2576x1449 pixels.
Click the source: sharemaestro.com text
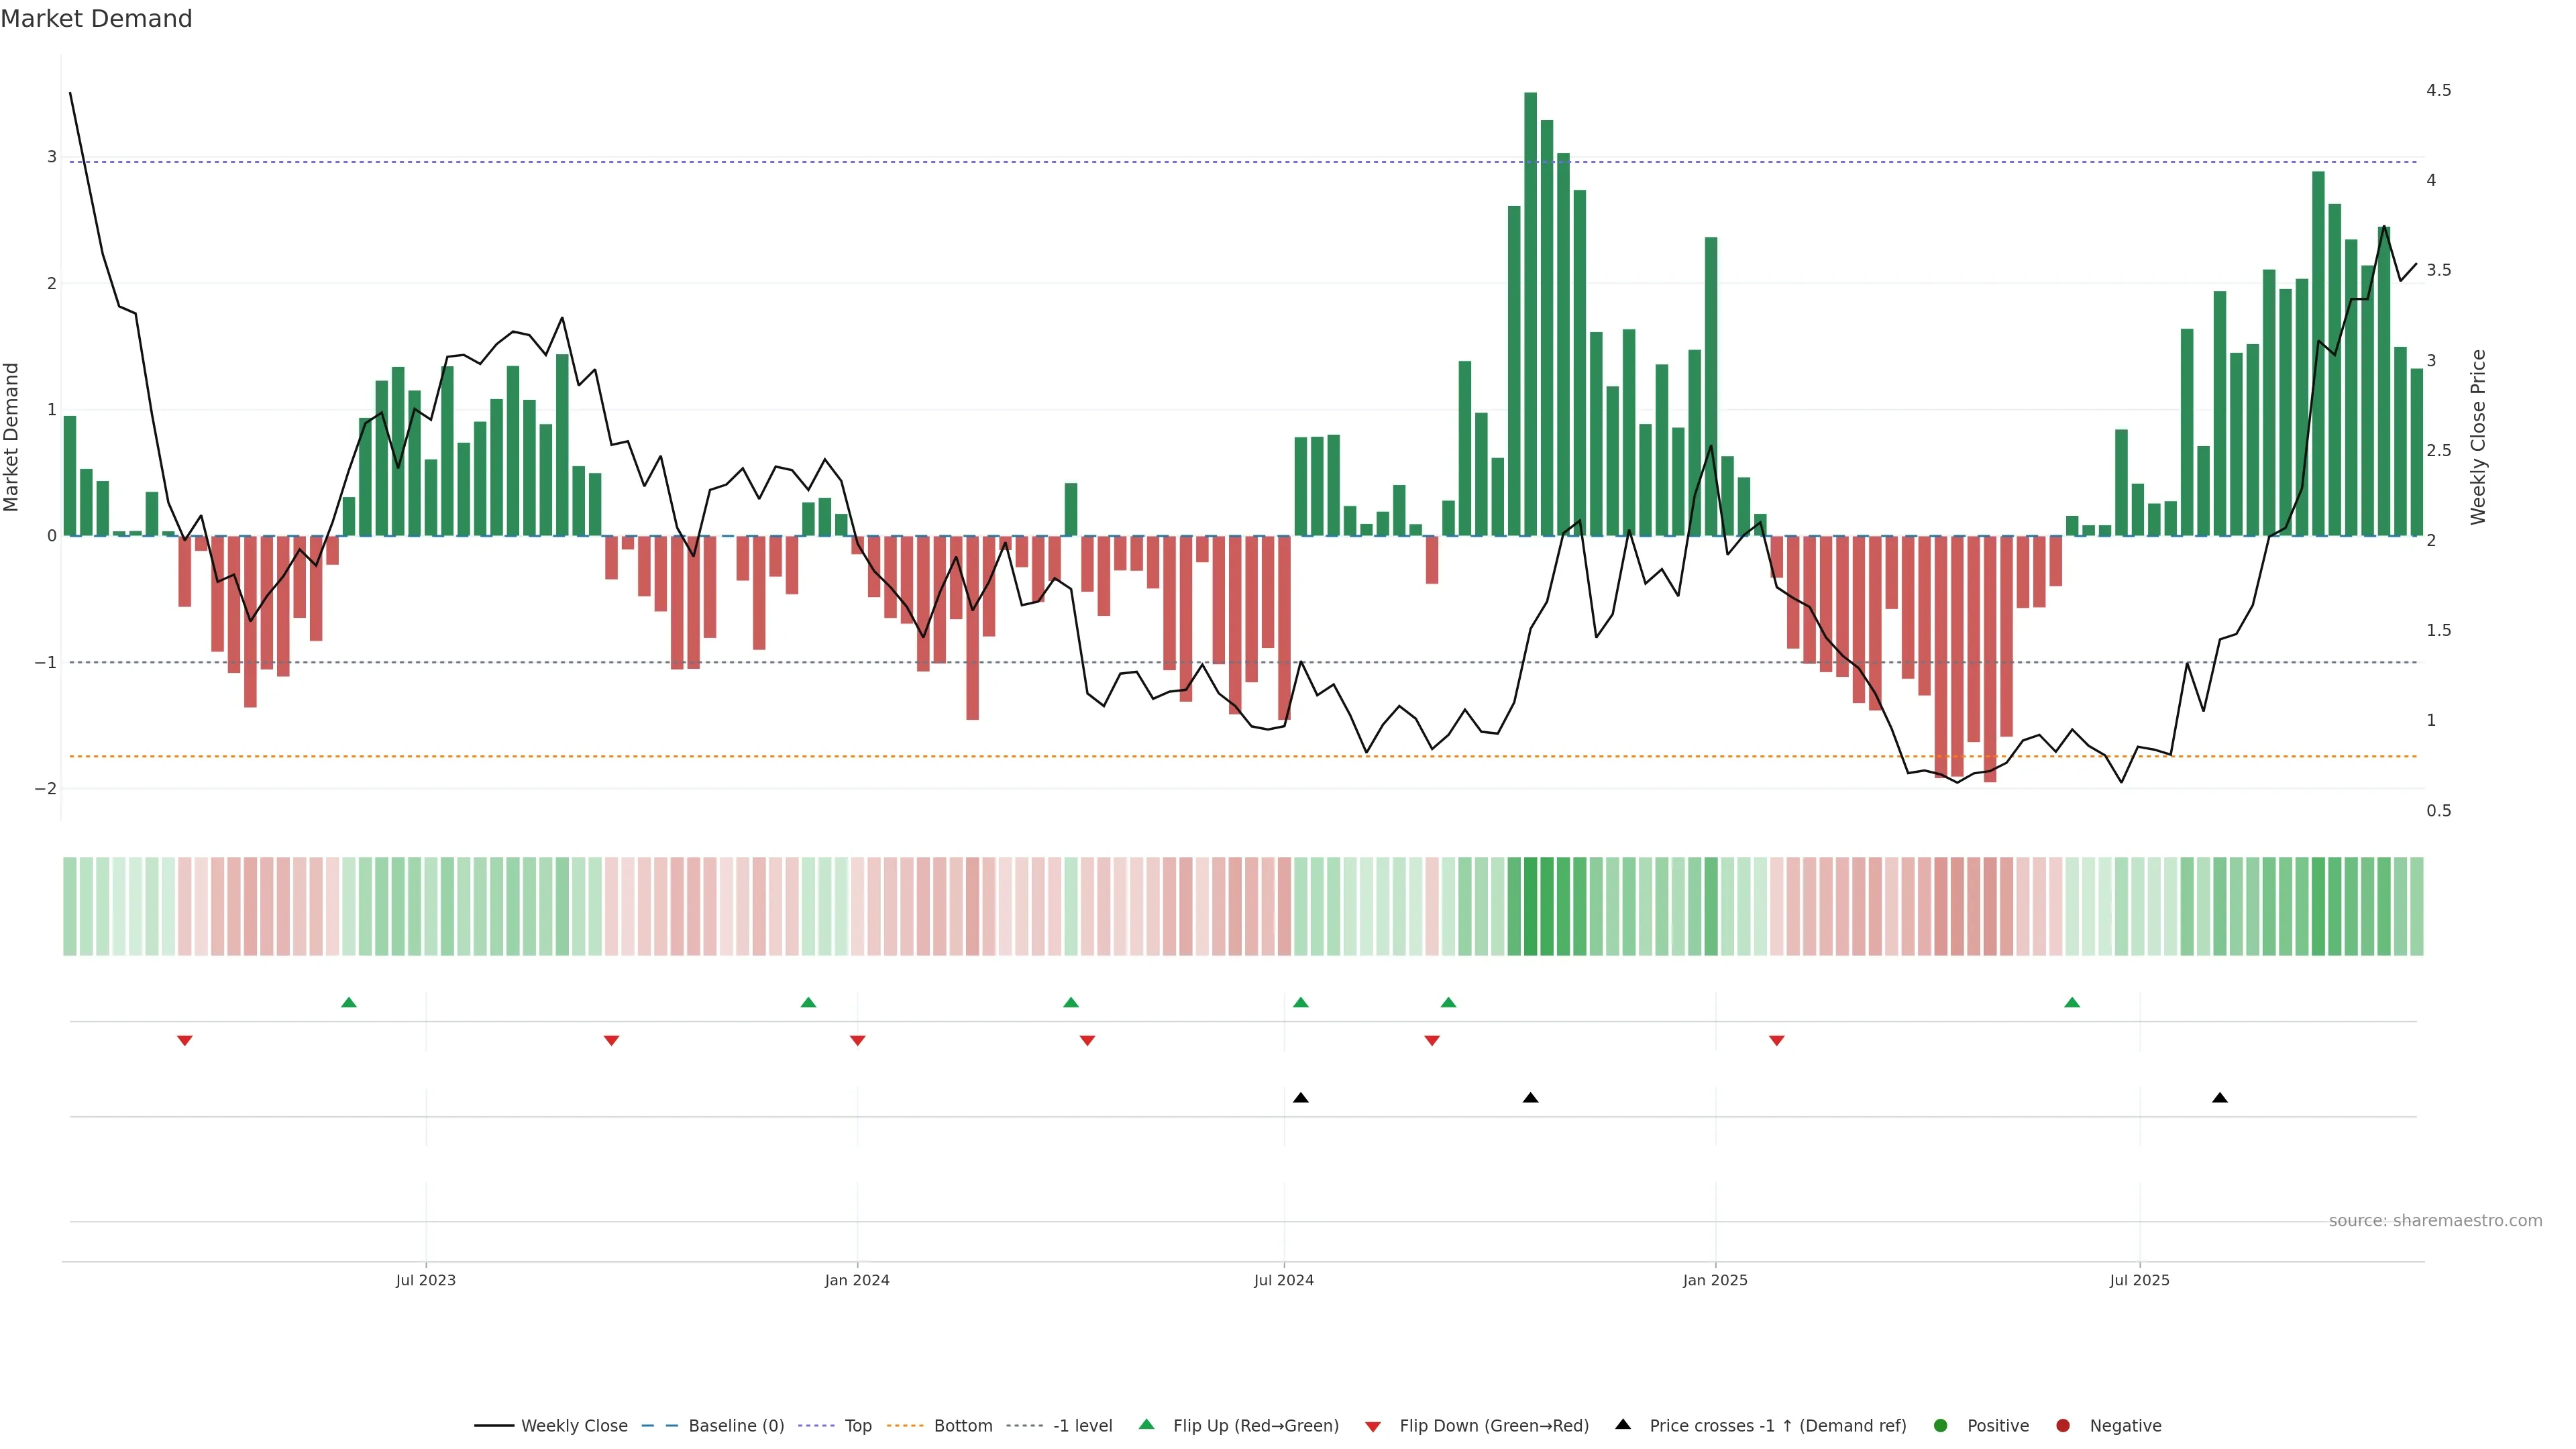pyautogui.click(x=2435, y=1221)
